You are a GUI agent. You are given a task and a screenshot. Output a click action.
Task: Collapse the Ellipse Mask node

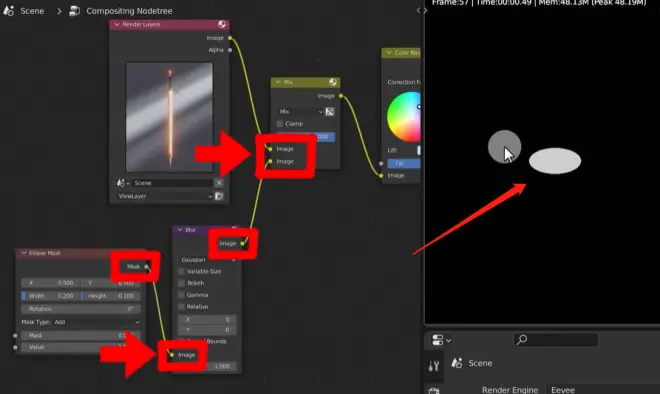point(24,253)
